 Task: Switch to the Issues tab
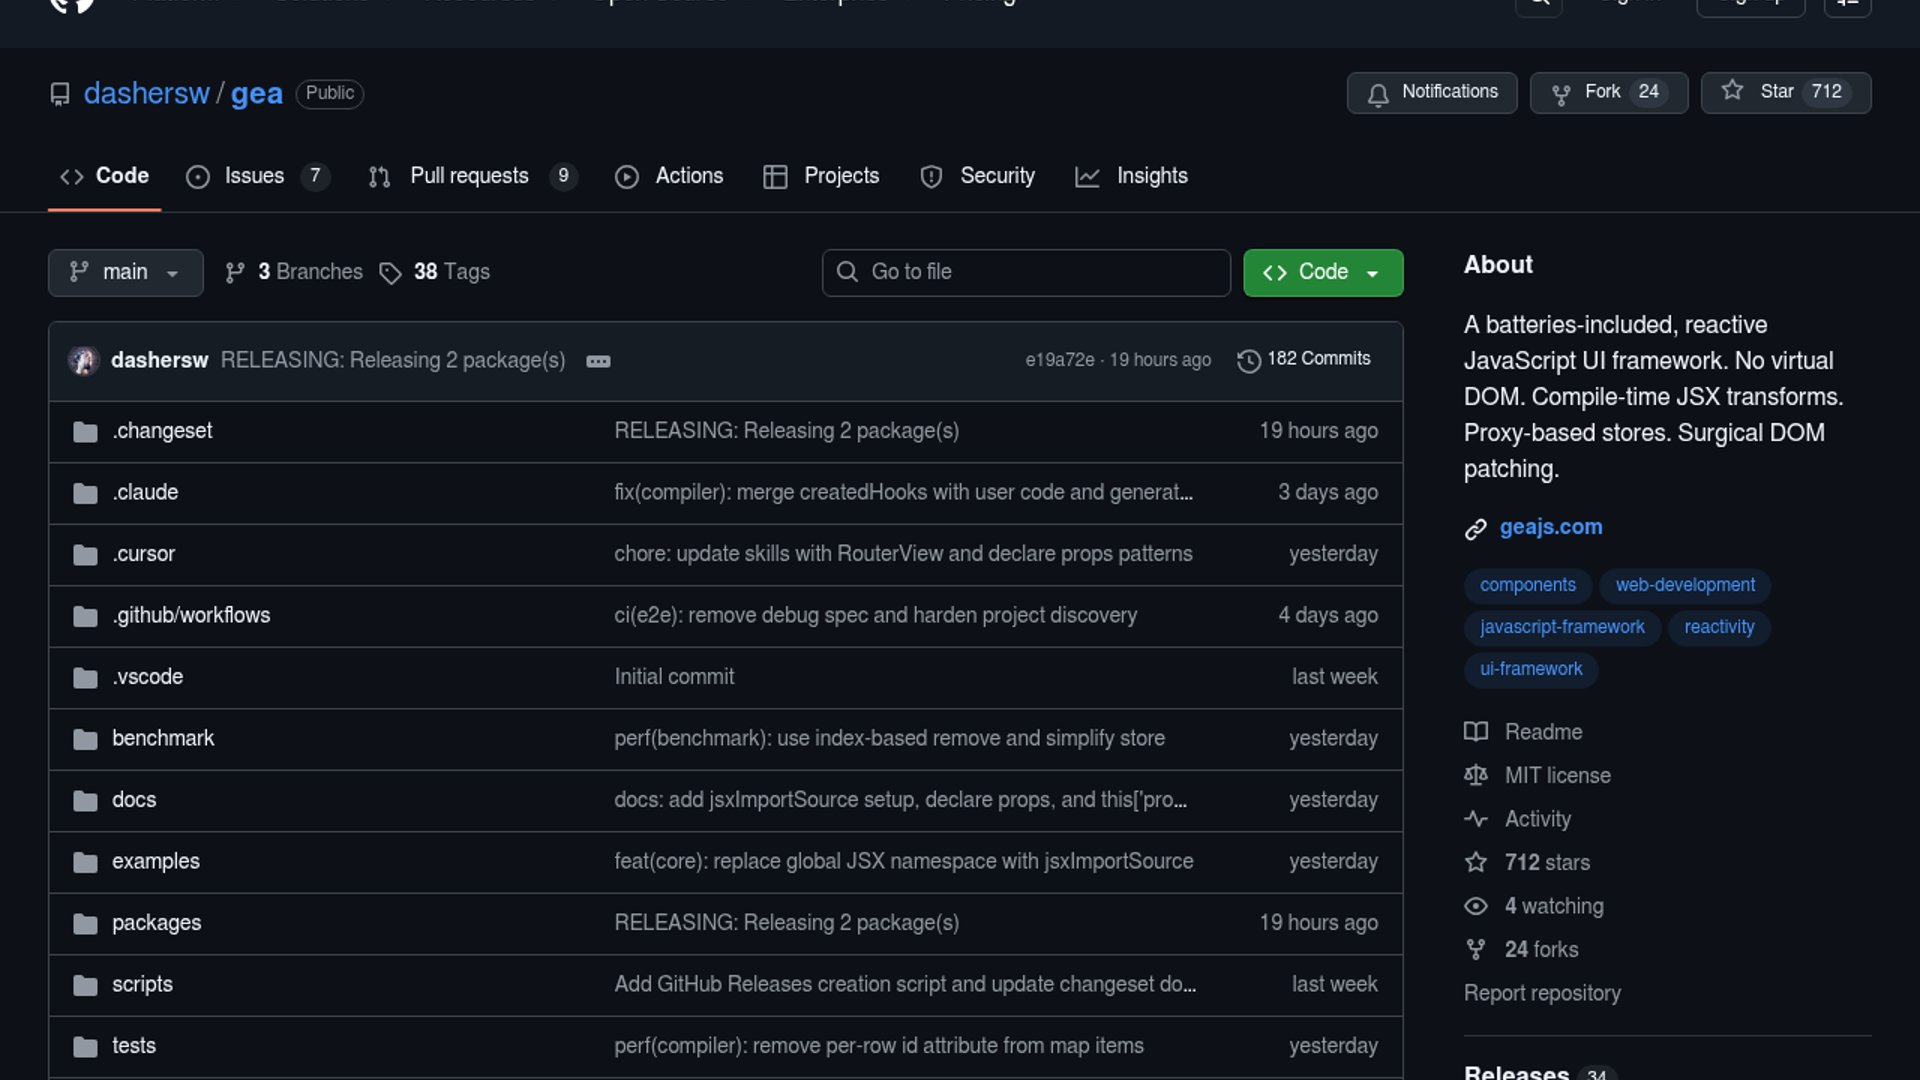[x=254, y=176]
